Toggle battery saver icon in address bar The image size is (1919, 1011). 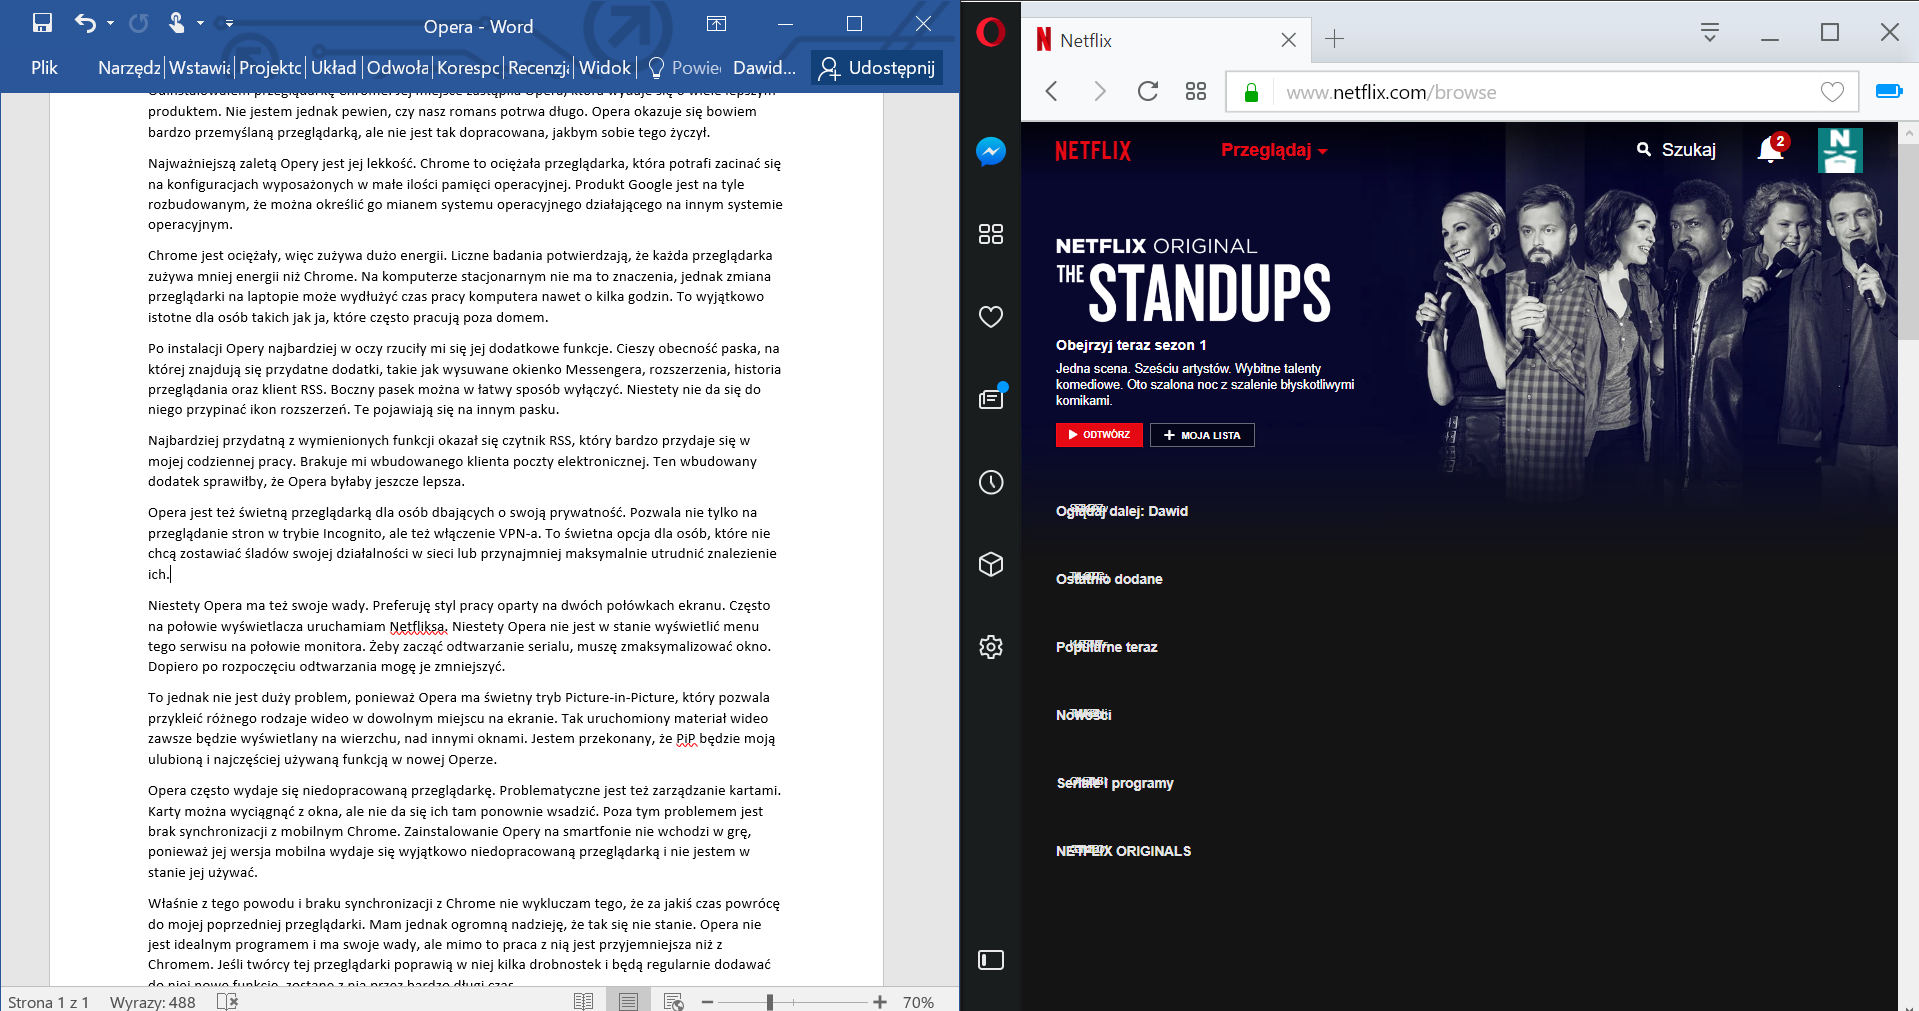1889,91
